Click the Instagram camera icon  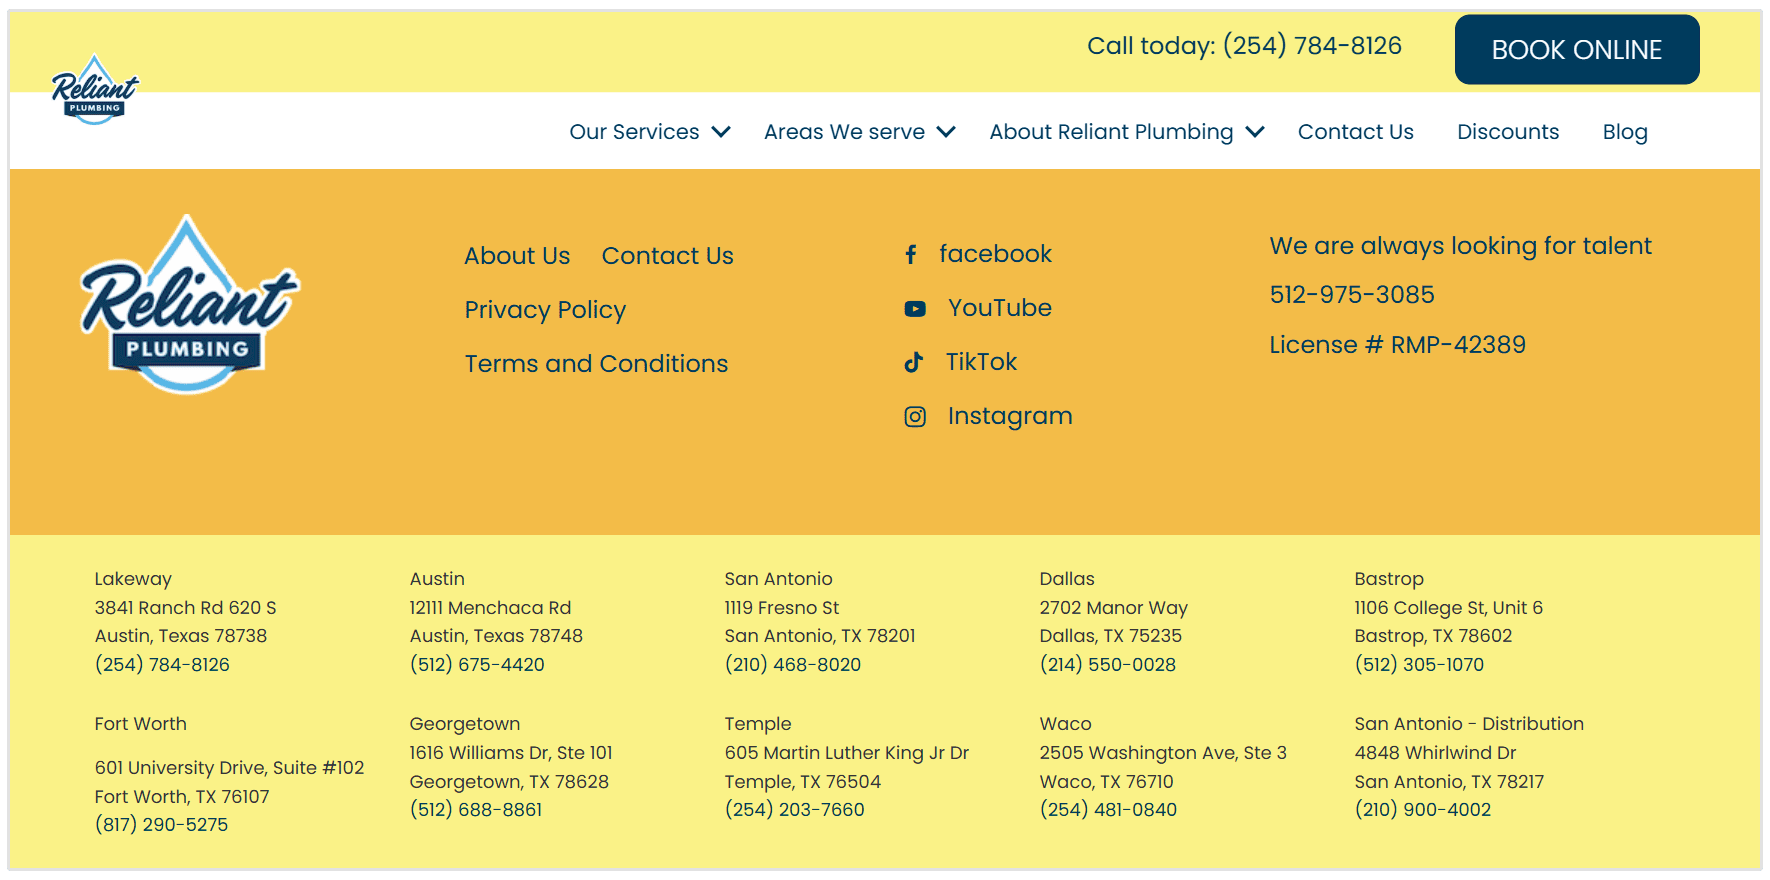[x=914, y=417]
